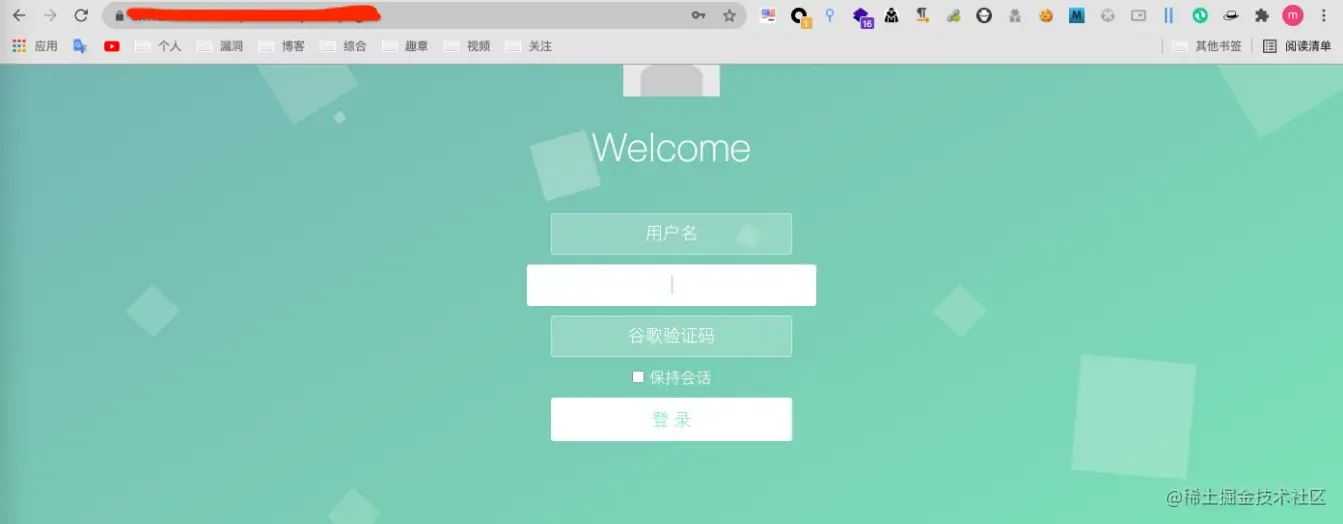Click the browser forward arrow
The image size is (1343, 524).
click(x=50, y=16)
